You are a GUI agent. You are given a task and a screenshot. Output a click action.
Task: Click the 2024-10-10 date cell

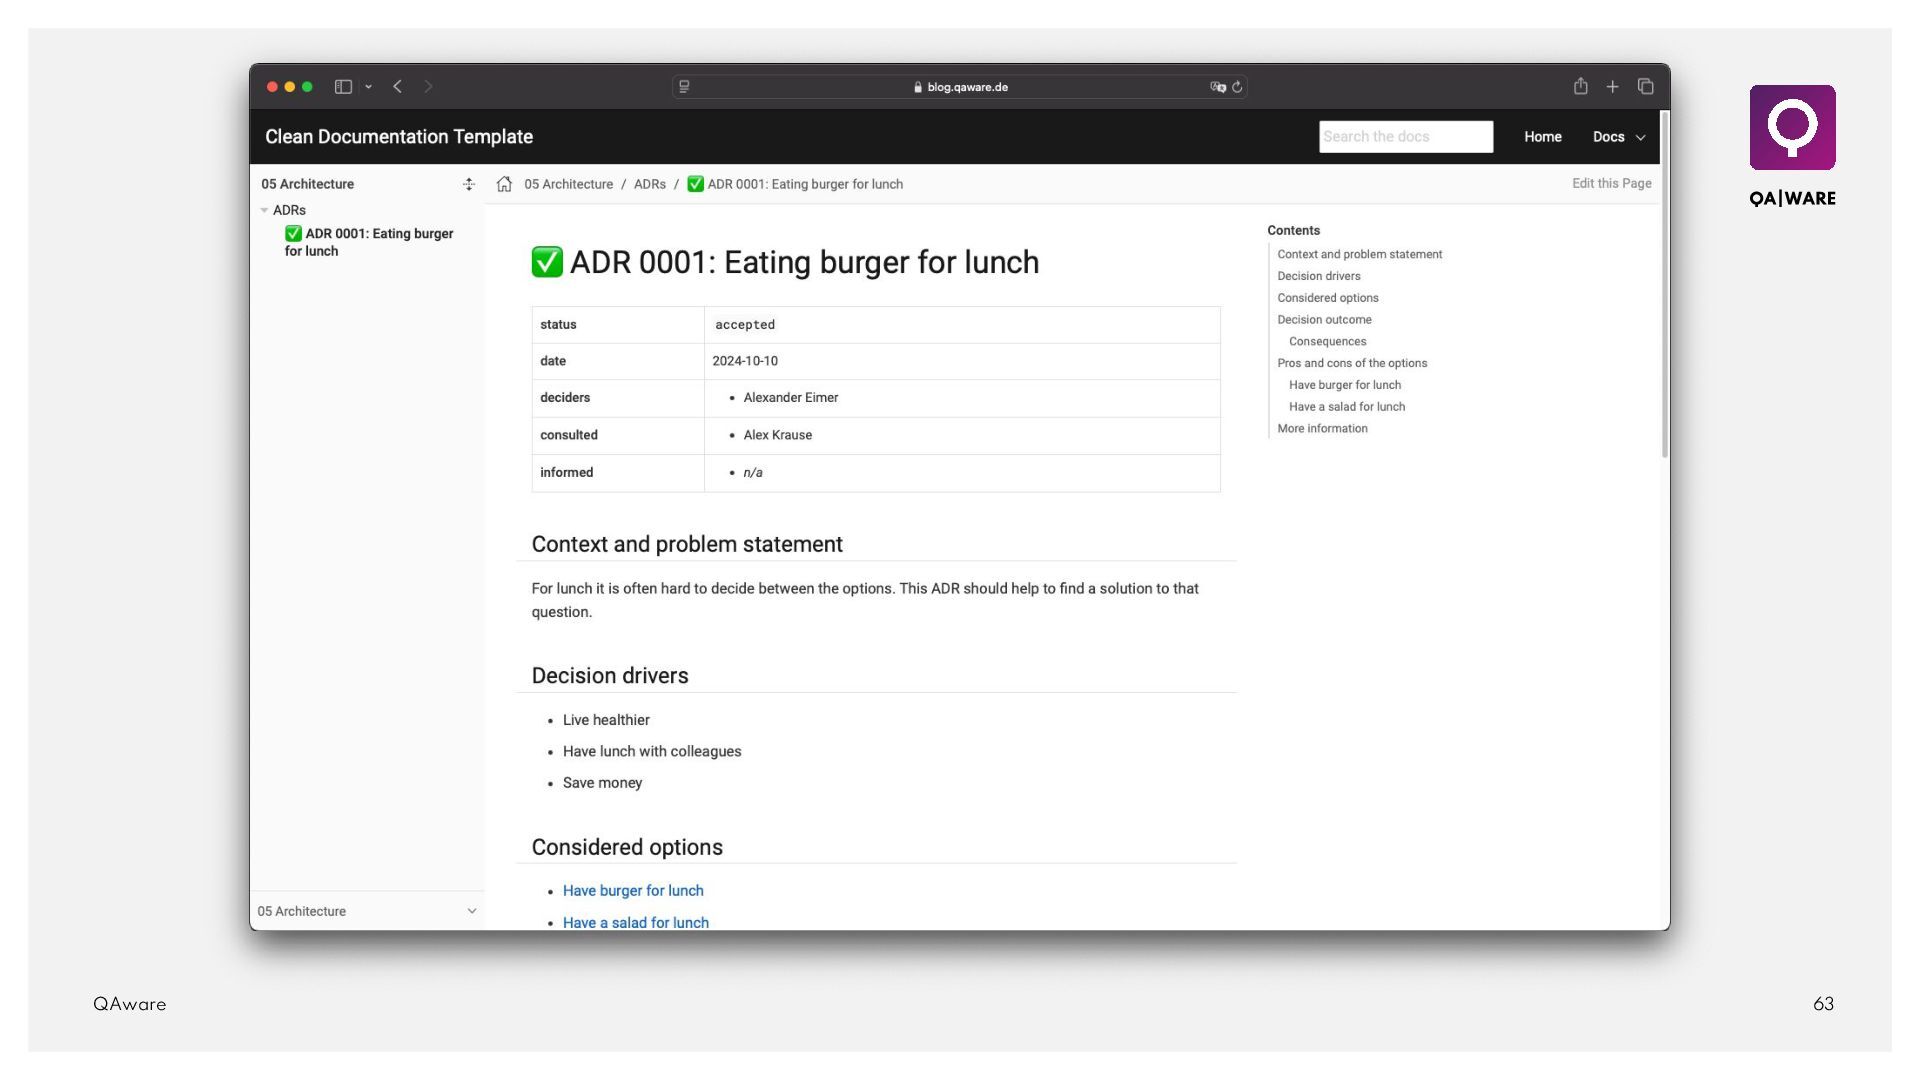(962, 361)
